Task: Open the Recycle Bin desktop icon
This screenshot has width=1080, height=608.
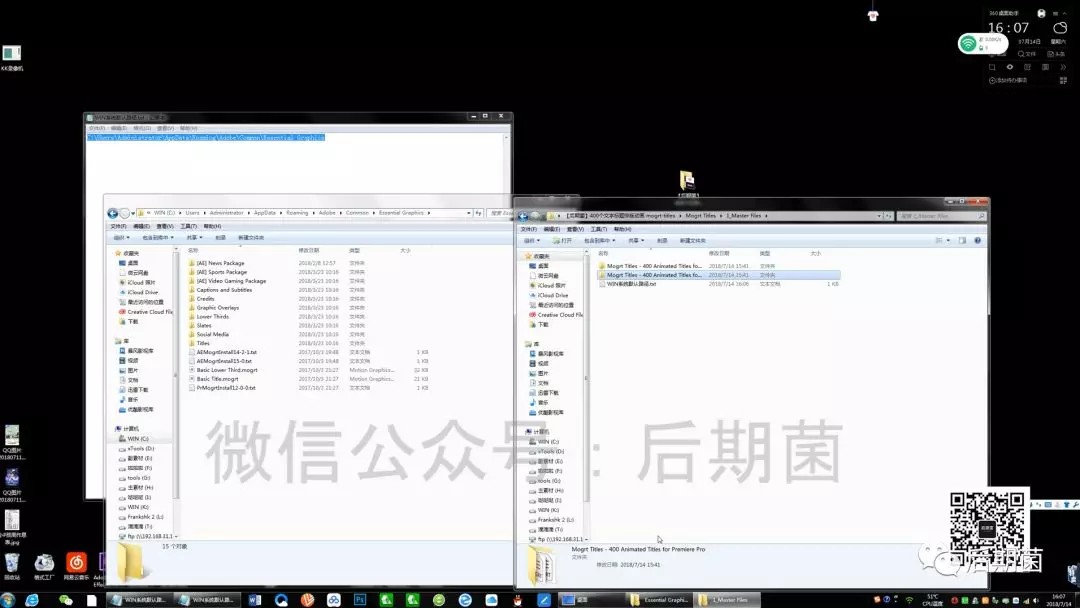Action: pos(12,567)
